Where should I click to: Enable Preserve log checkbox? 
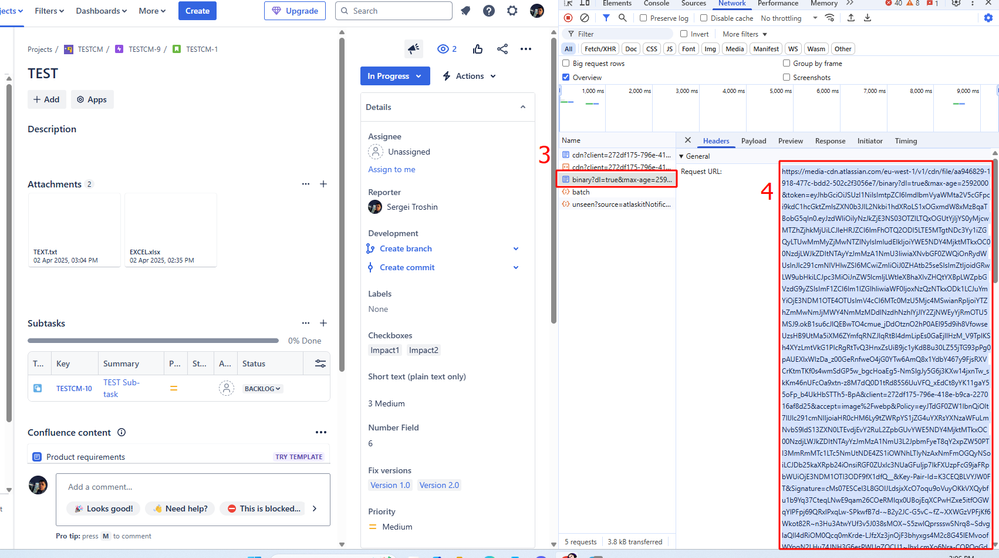[x=643, y=18]
